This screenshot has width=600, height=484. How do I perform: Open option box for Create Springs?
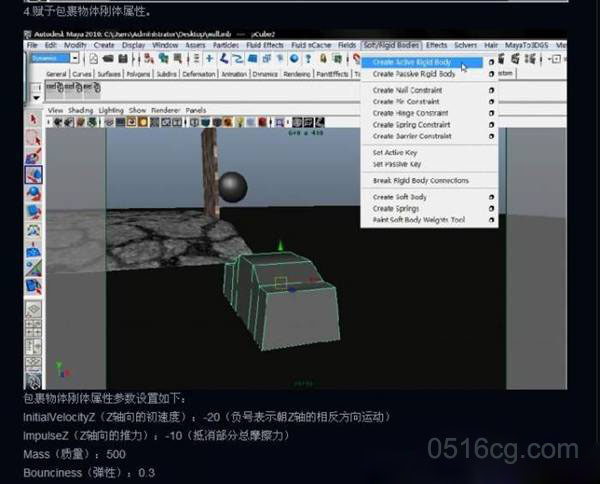point(491,209)
